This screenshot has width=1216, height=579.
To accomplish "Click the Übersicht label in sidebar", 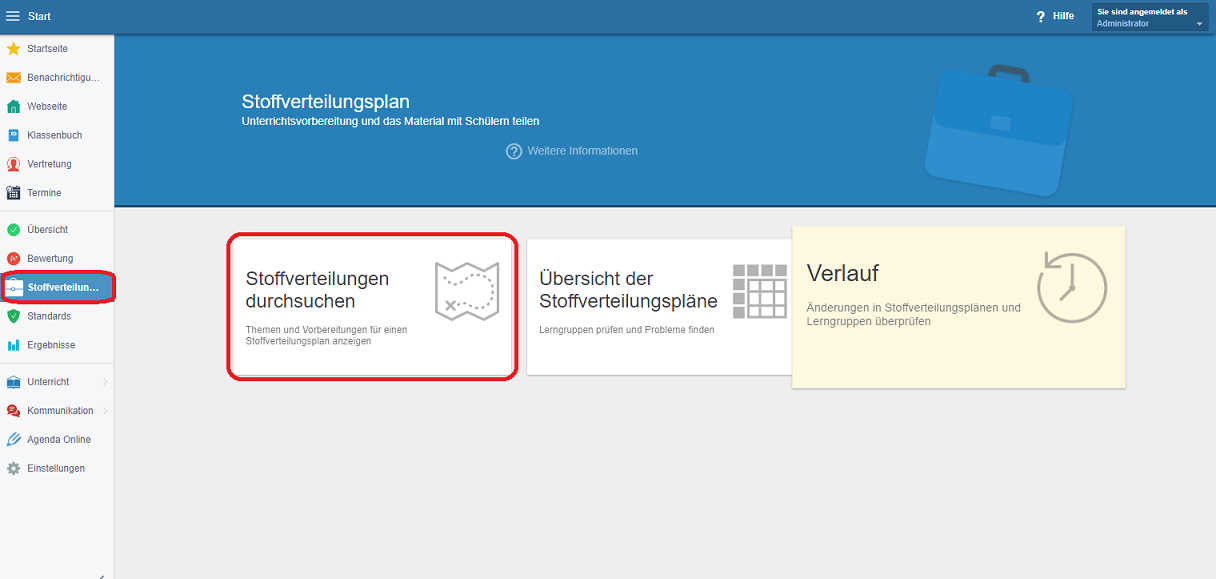I will point(47,230).
